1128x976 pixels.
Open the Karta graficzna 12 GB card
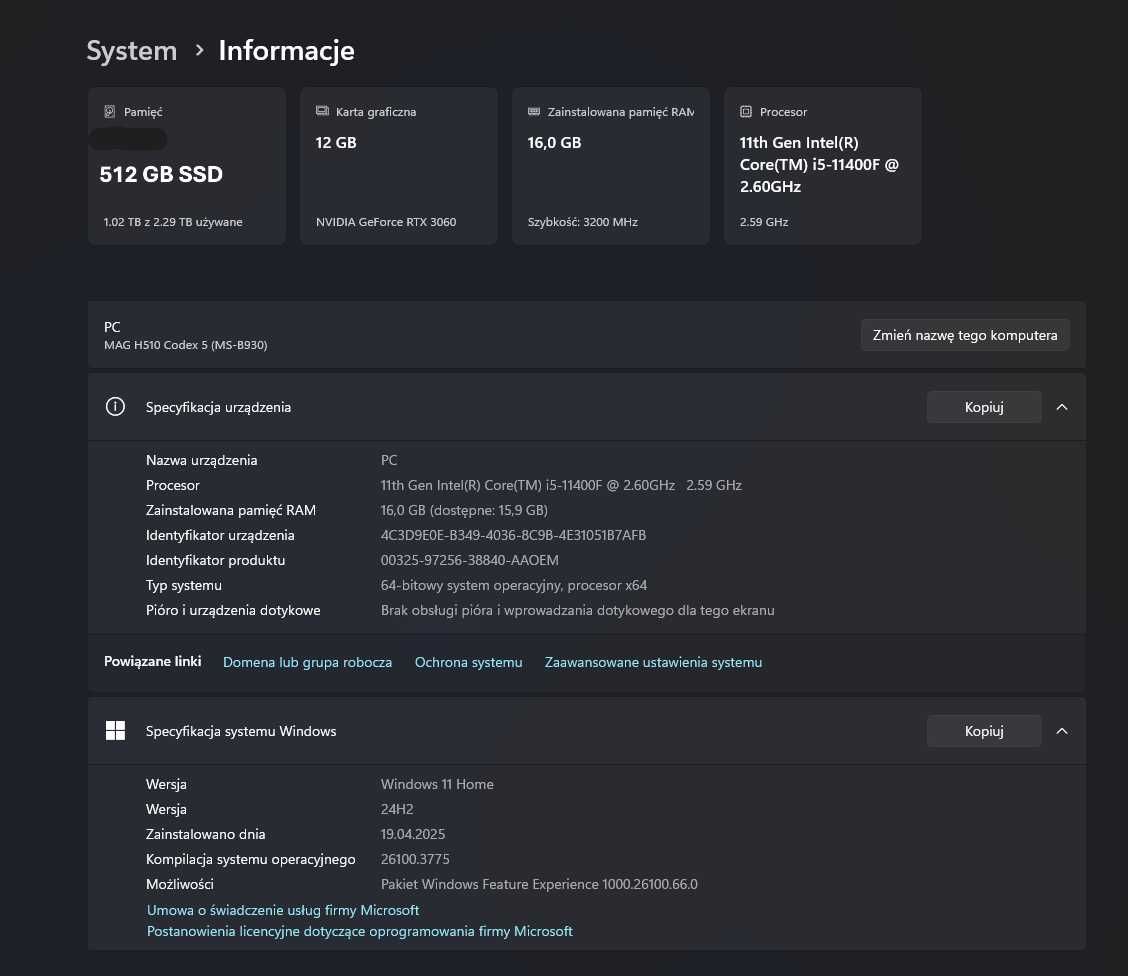coord(399,165)
